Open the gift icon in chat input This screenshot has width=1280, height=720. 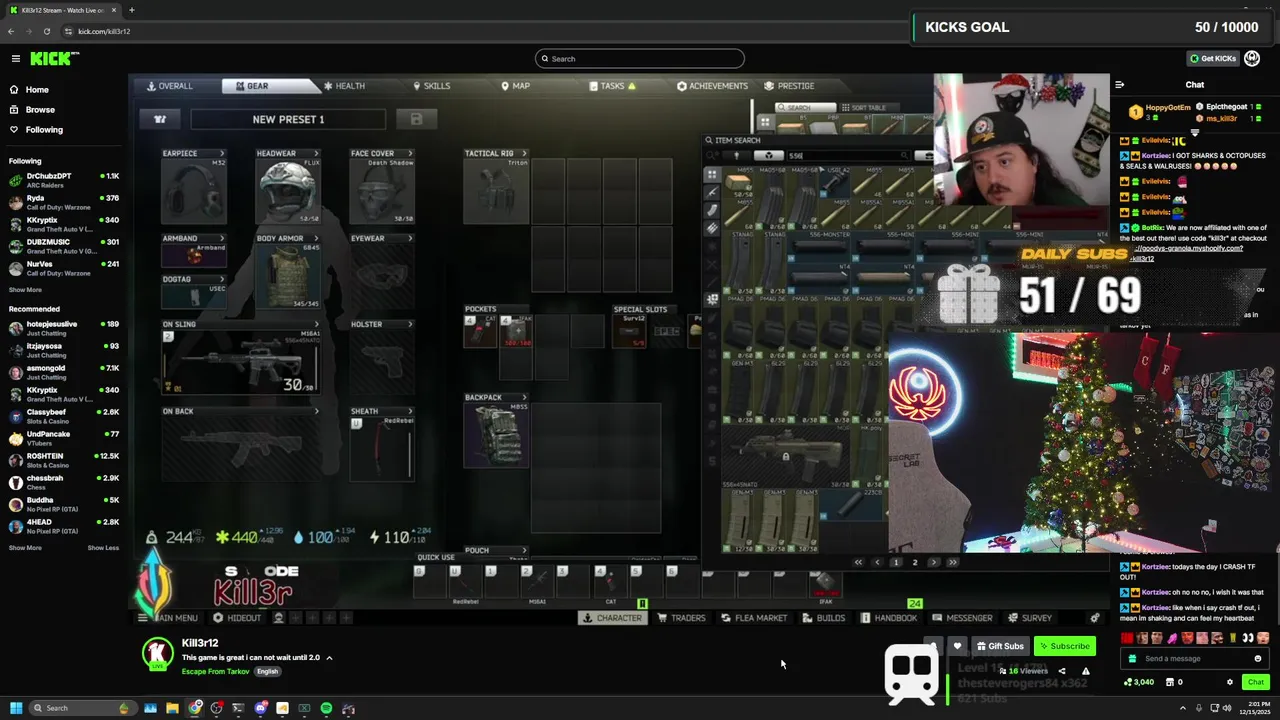tap(1132, 659)
